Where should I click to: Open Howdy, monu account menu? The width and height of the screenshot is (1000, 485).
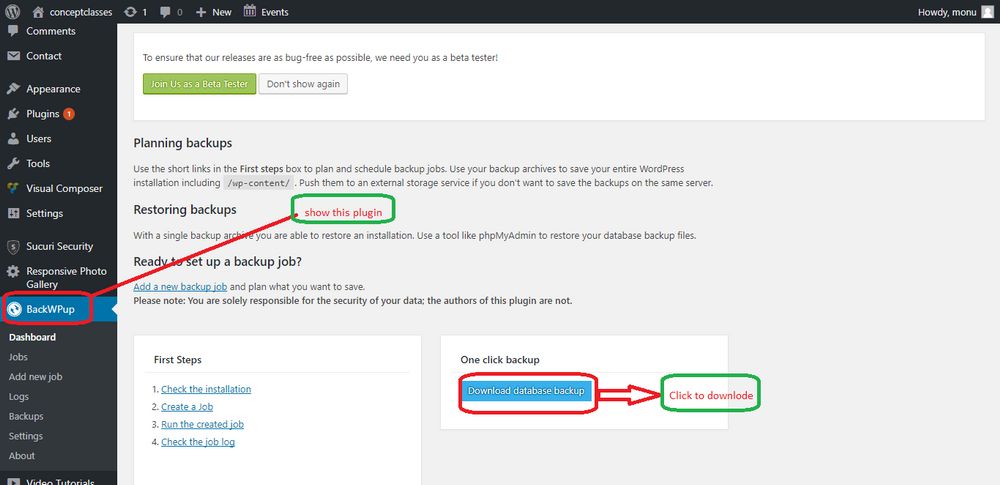tap(946, 12)
